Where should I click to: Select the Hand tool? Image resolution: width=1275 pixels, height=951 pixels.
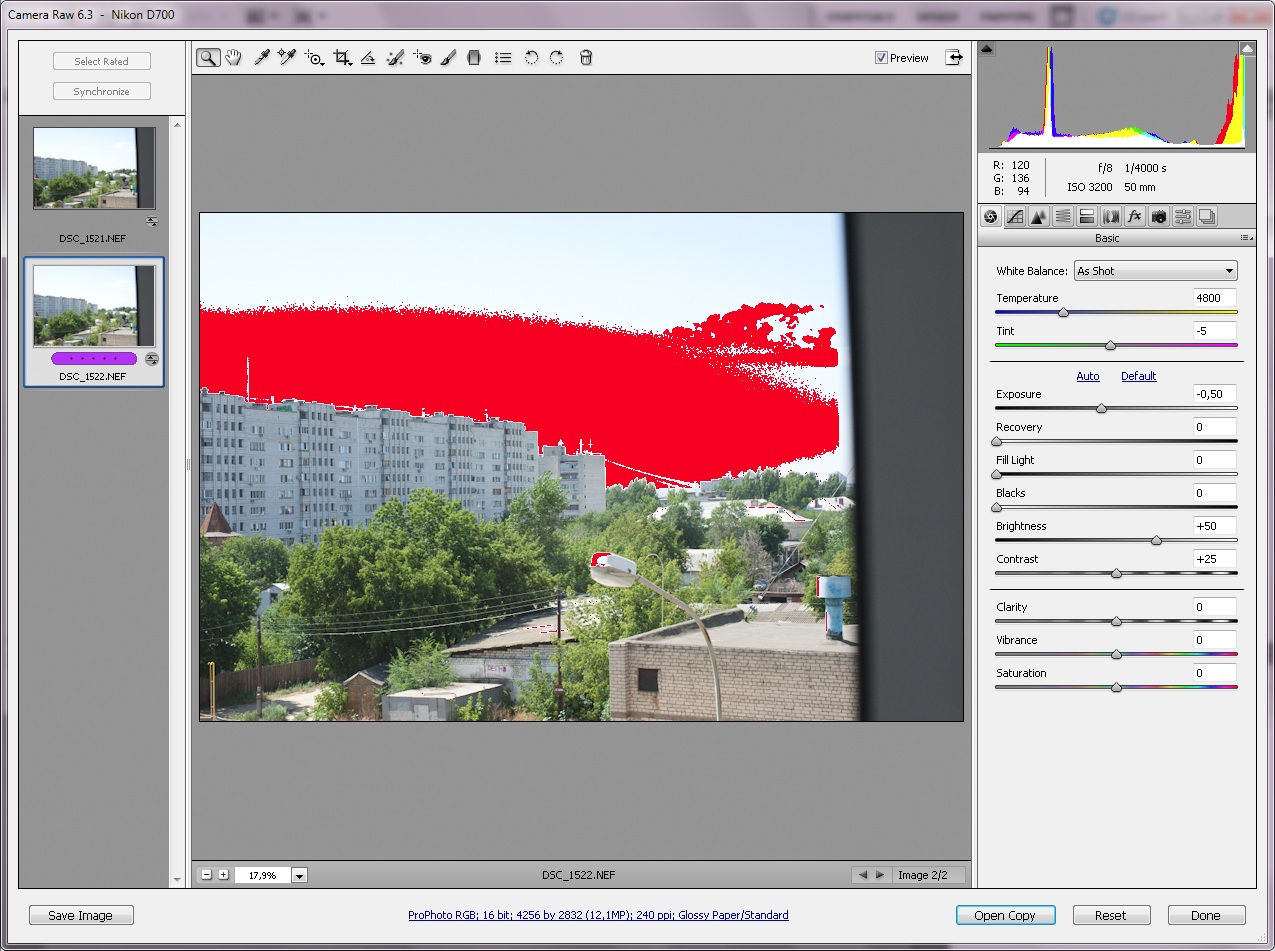click(x=233, y=58)
